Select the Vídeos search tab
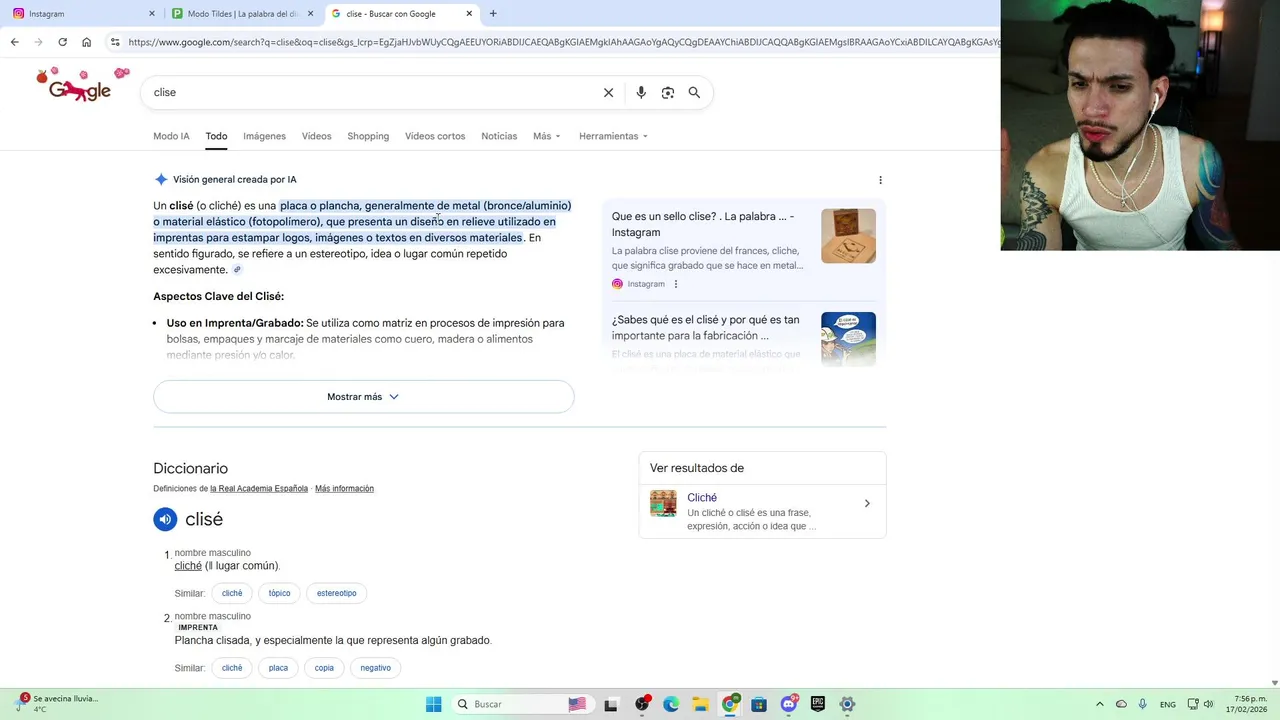This screenshot has height=720, width=1280. tap(316, 136)
